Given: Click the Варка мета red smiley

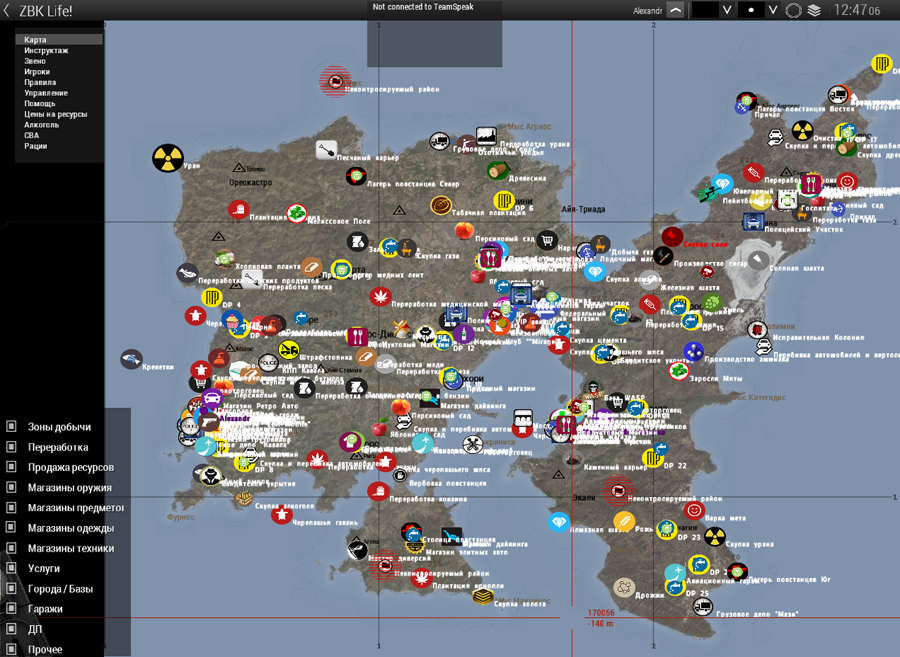Looking at the screenshot, I should [694, 510].
